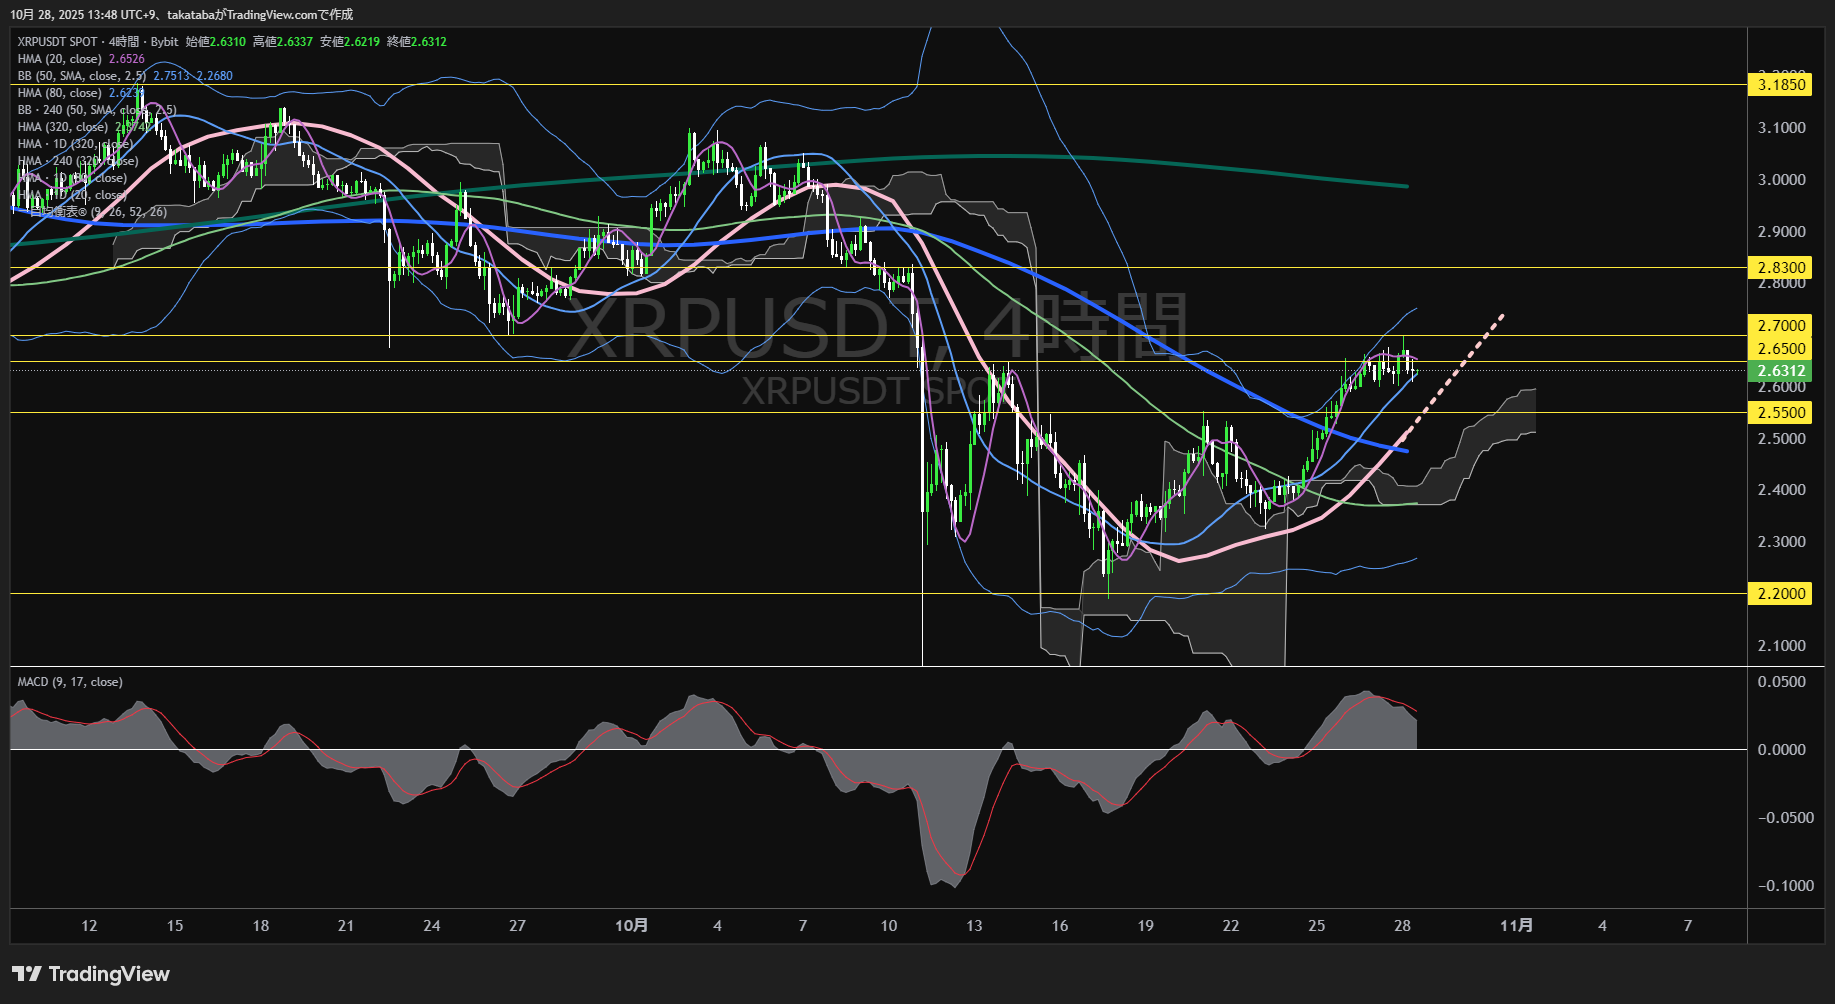
Task: Click the chart creation timestamp header text
Action: tap(181, 14)
